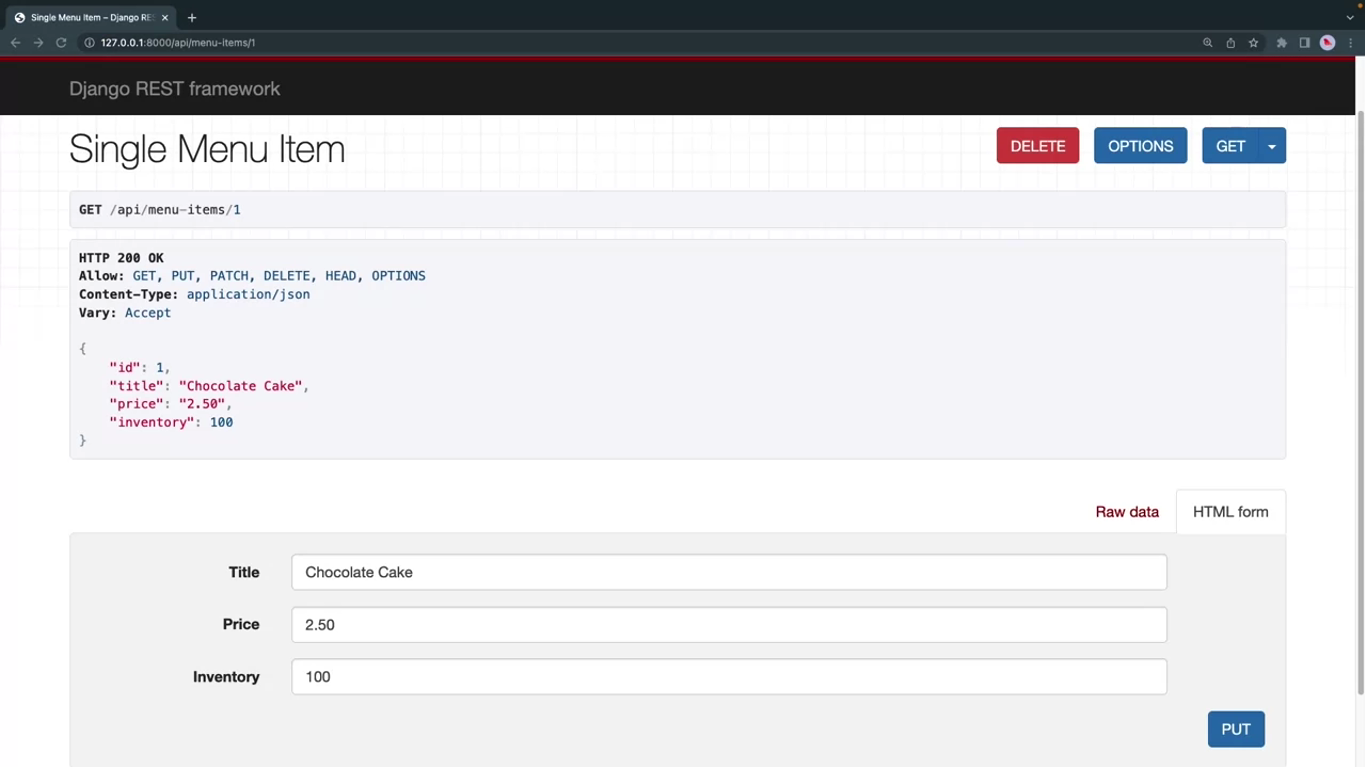Image resolution: width=1365 pixels, height=767 pixels.
Task: Click the "Chocolate Cake" value in JSON response
Action: 241,386
